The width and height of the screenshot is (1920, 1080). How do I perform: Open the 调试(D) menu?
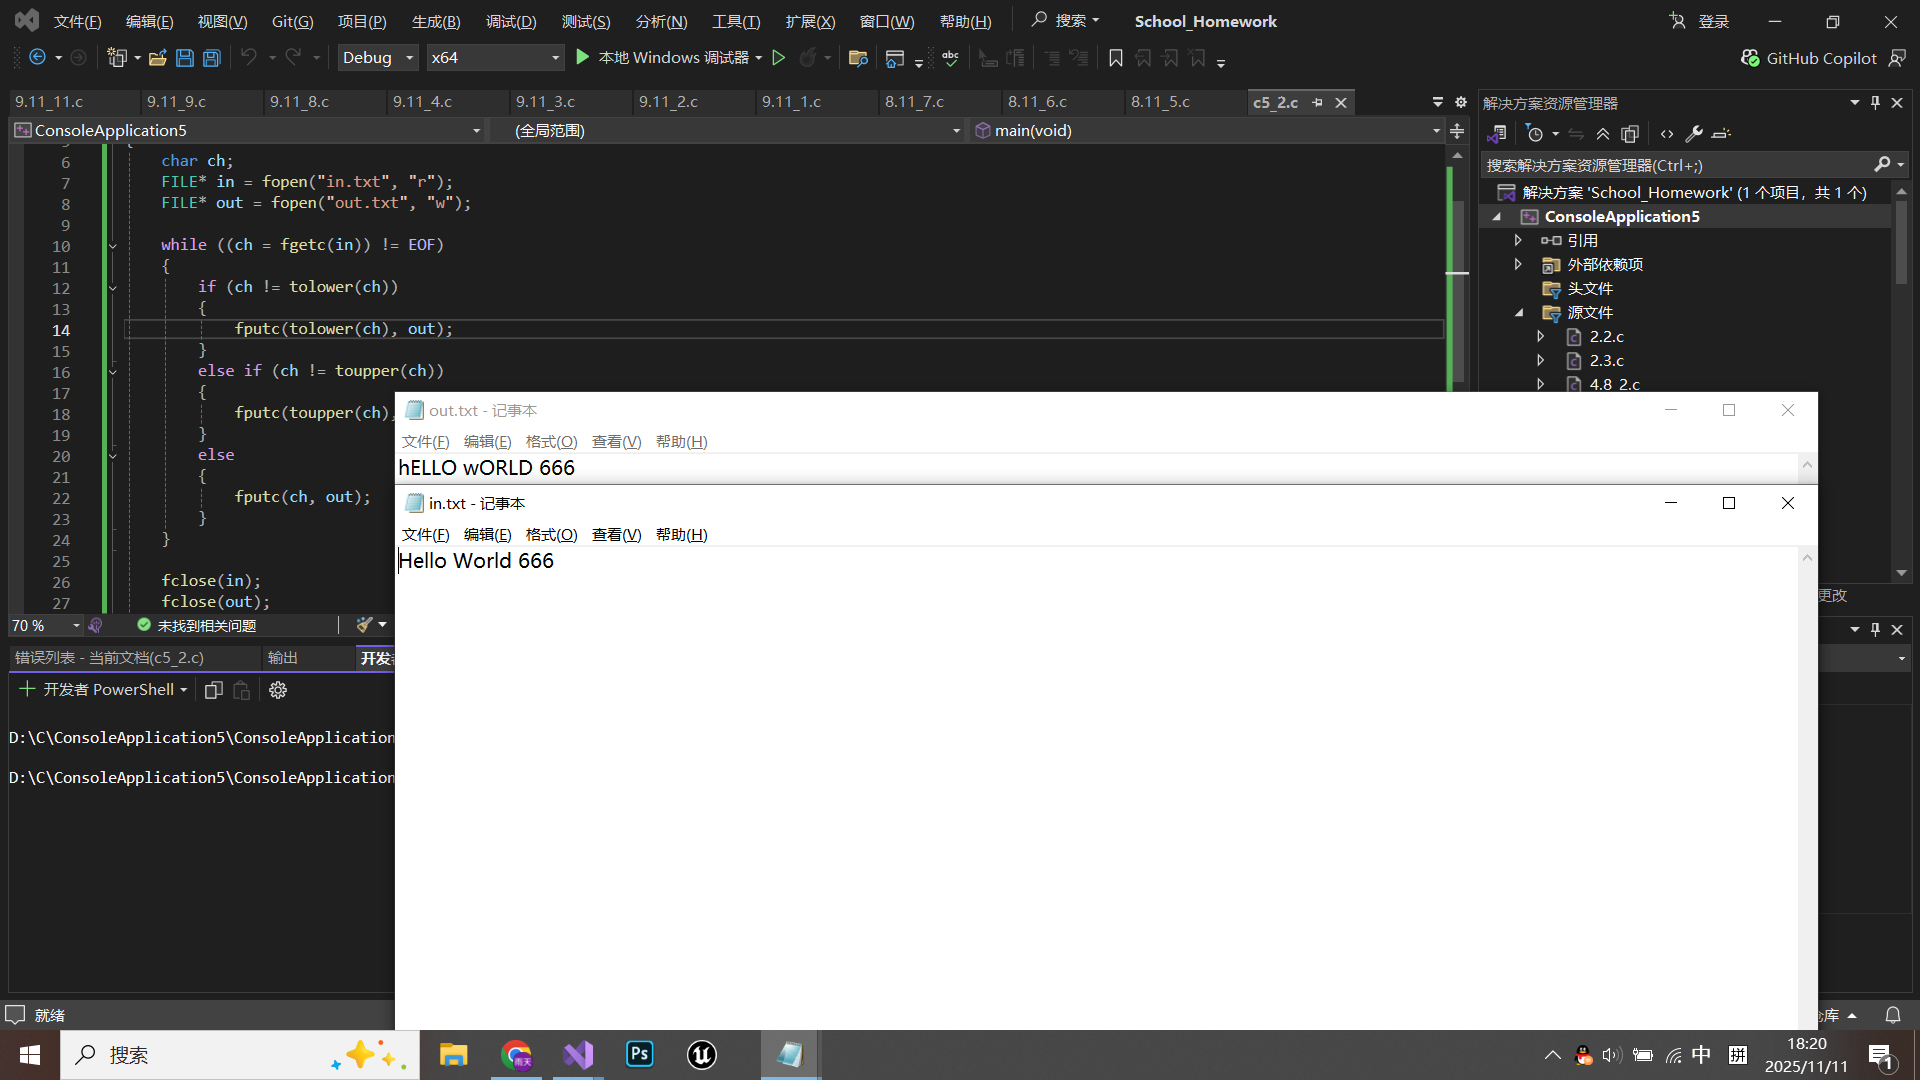click(x=510, y=21)
